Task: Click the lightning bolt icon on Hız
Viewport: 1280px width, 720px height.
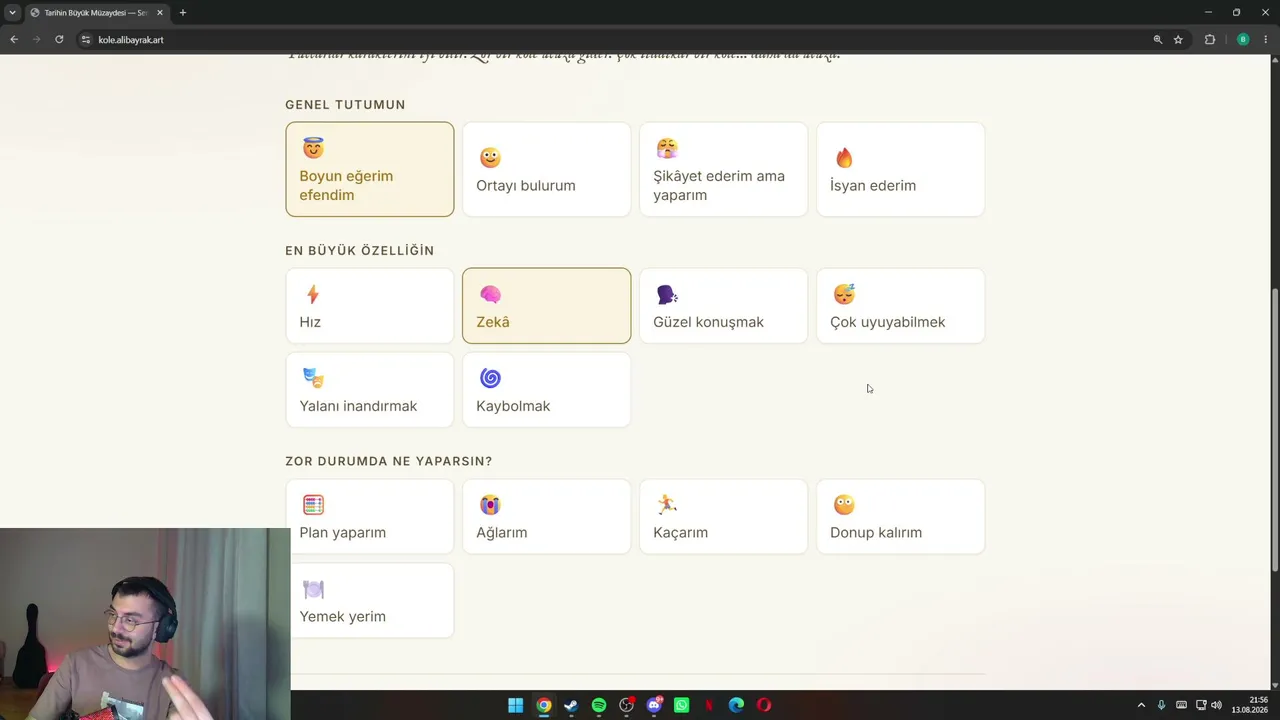Action: click(313, 294)
